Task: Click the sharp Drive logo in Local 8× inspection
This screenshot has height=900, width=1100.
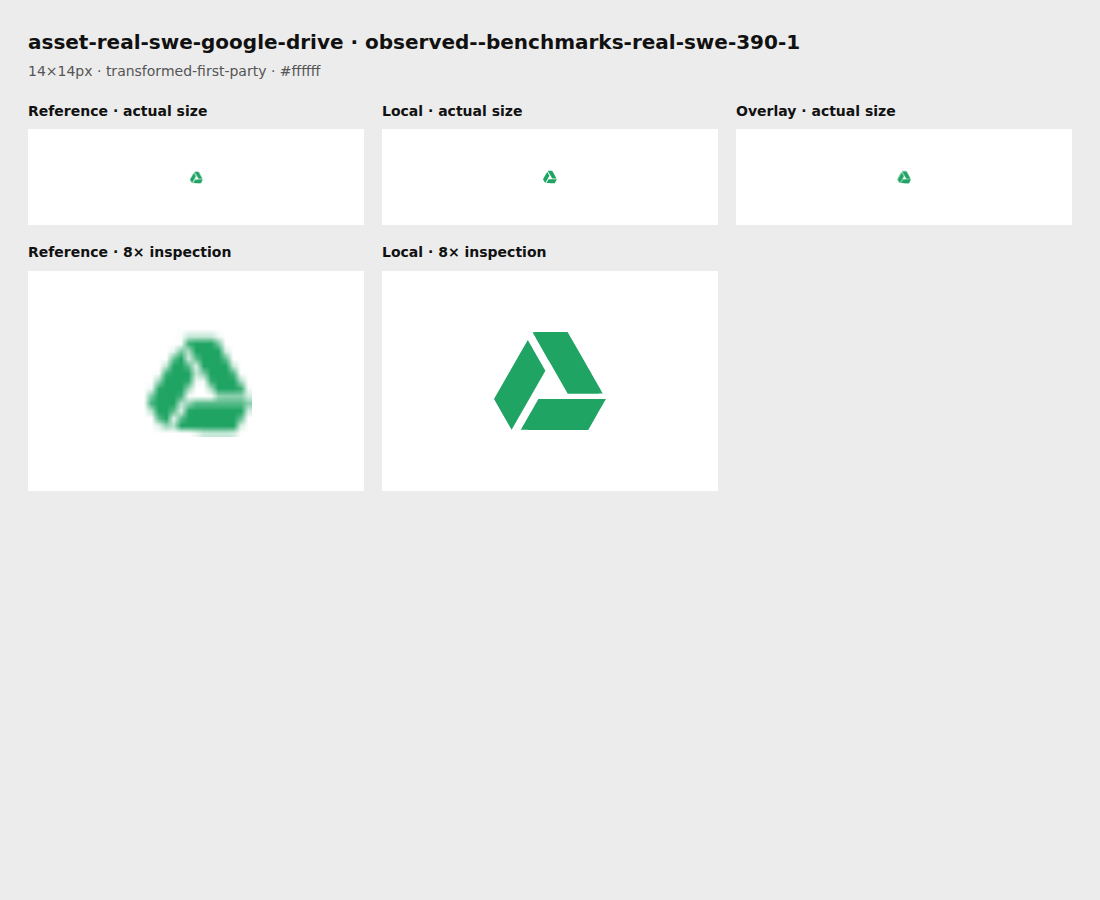Action: coord(550,381)
